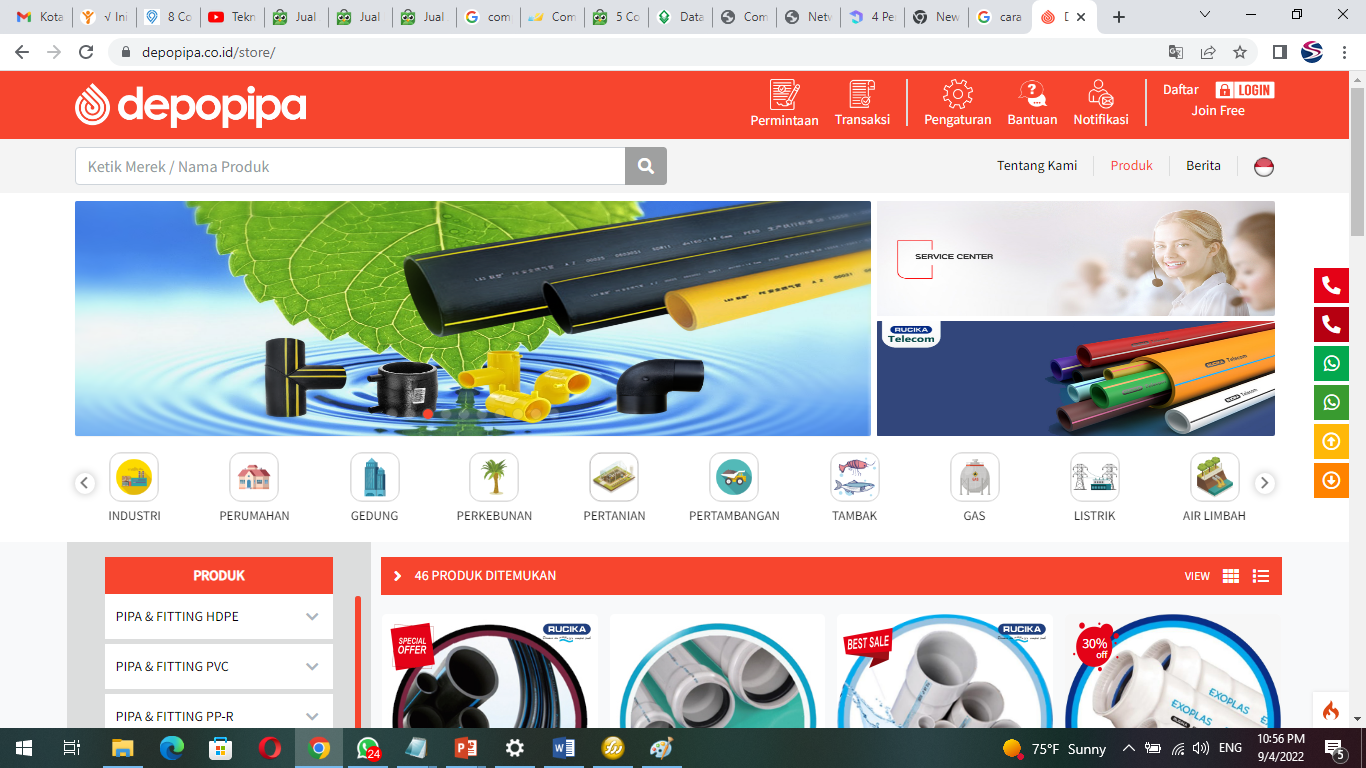Click the lower green WhatsApp side button
1366x768 pixels.
click(x=1331, y=403)
